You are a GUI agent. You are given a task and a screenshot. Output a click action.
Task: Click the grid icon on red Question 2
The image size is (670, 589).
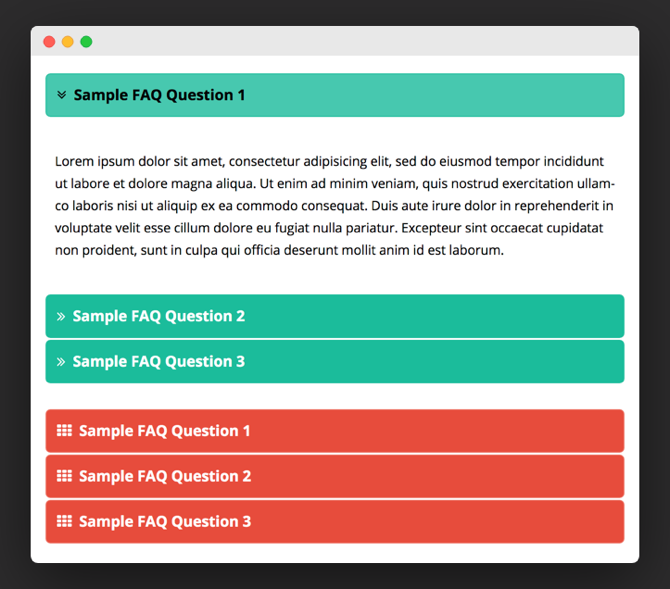click(65, 476)
